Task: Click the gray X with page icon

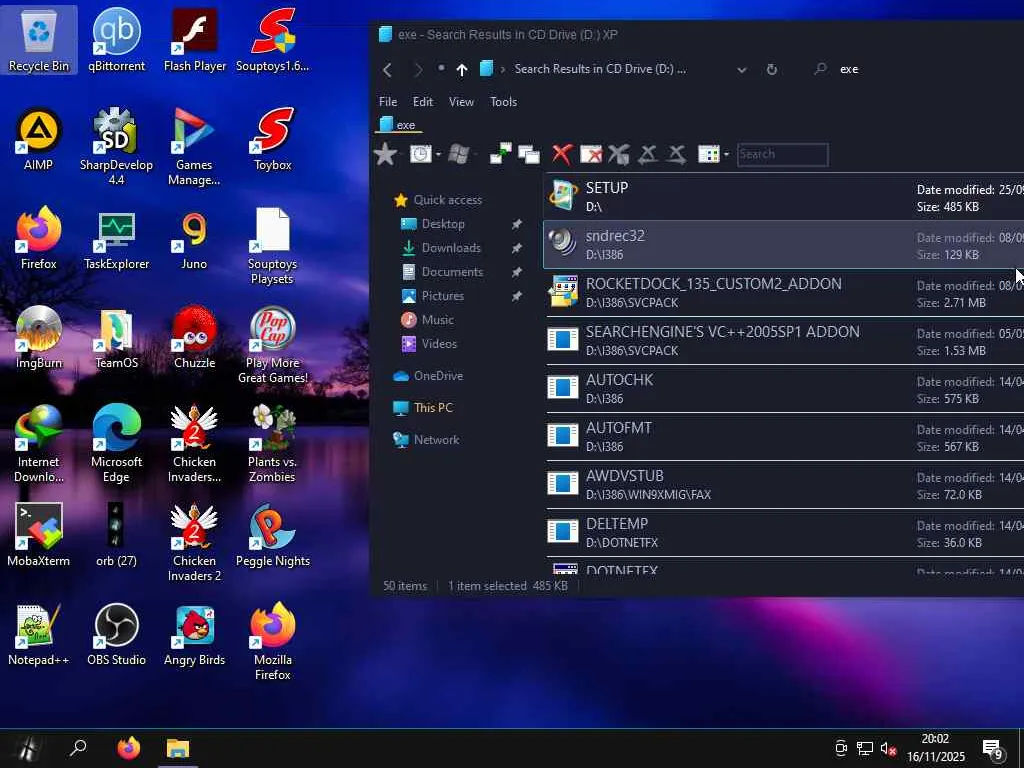Action: [618, 154]
